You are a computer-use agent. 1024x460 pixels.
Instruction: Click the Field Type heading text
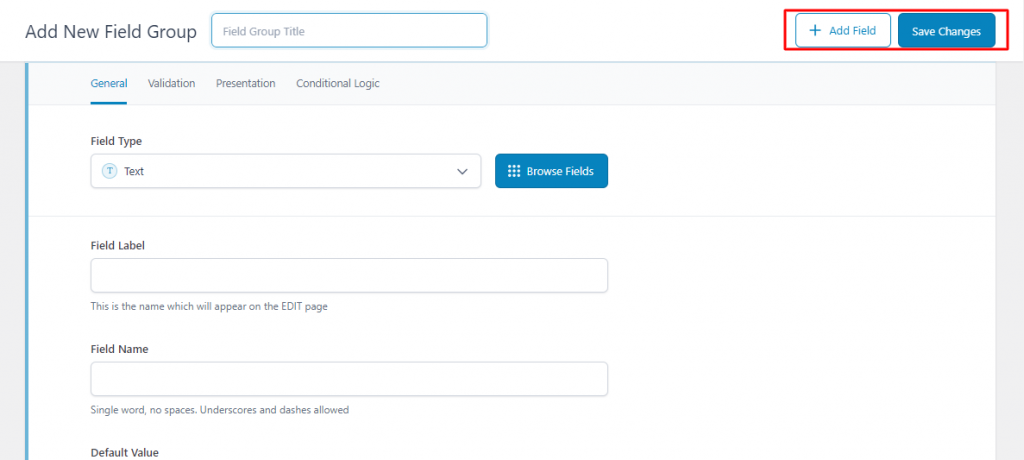click(116, 141)
